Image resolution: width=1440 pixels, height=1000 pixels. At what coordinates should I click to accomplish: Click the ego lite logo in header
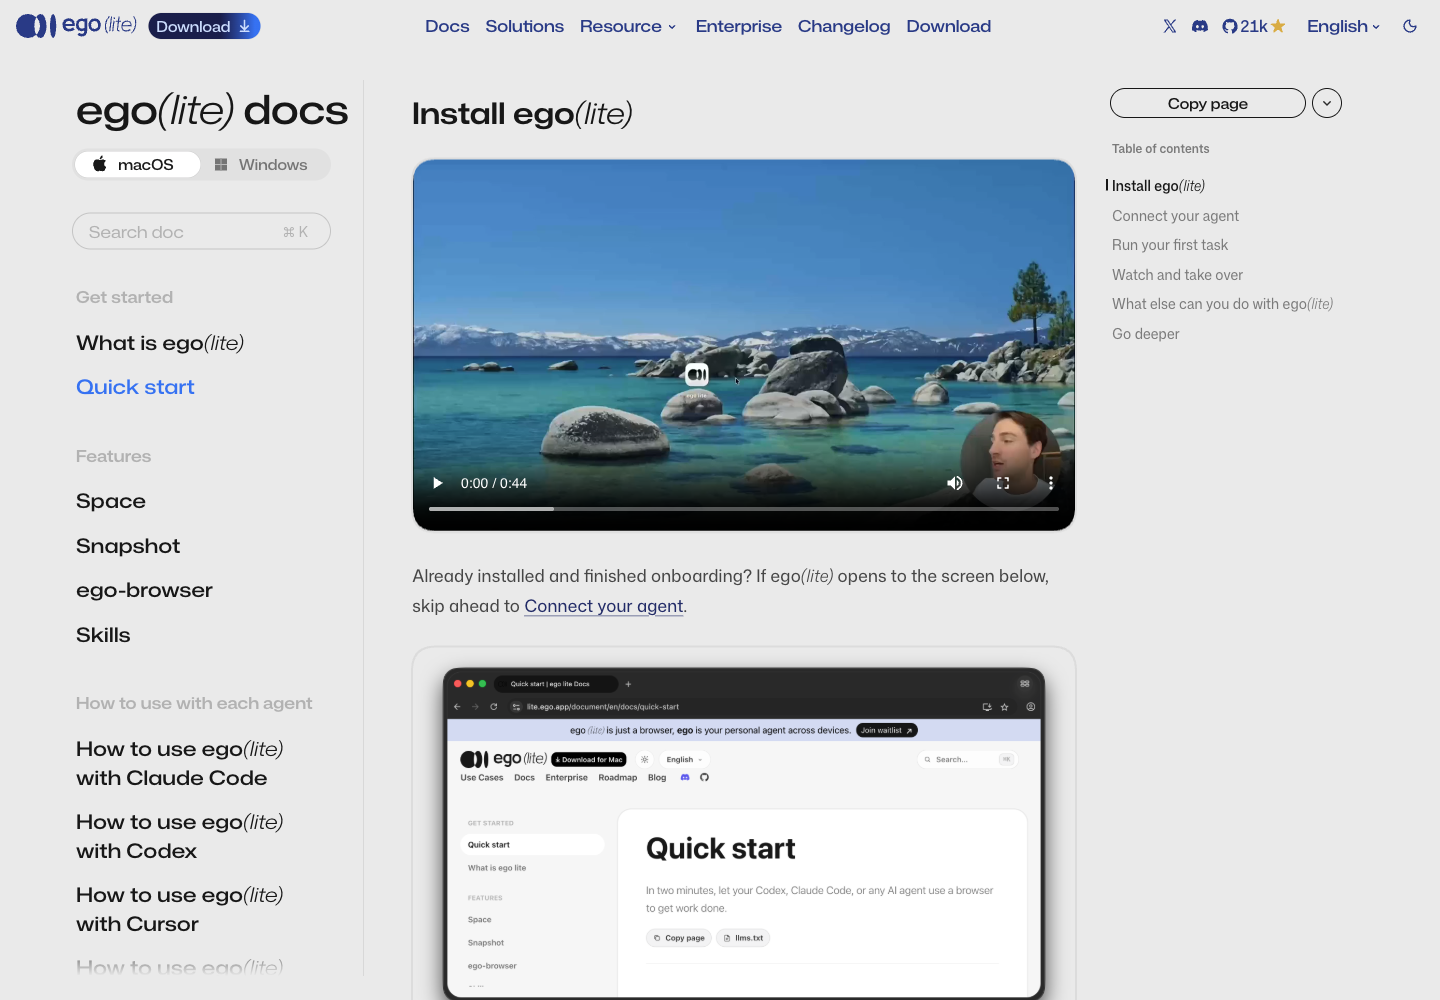coord(76,26)
